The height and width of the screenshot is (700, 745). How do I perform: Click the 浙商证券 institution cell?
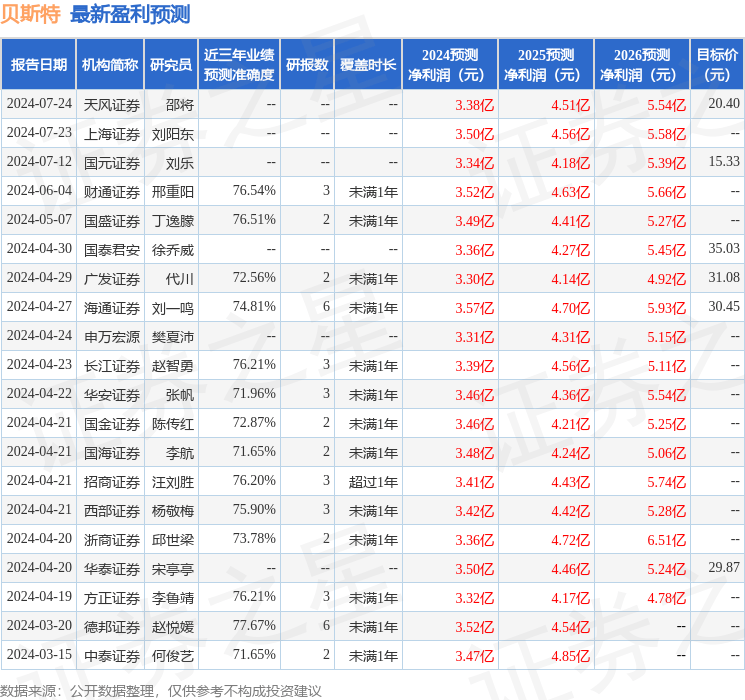112,540
